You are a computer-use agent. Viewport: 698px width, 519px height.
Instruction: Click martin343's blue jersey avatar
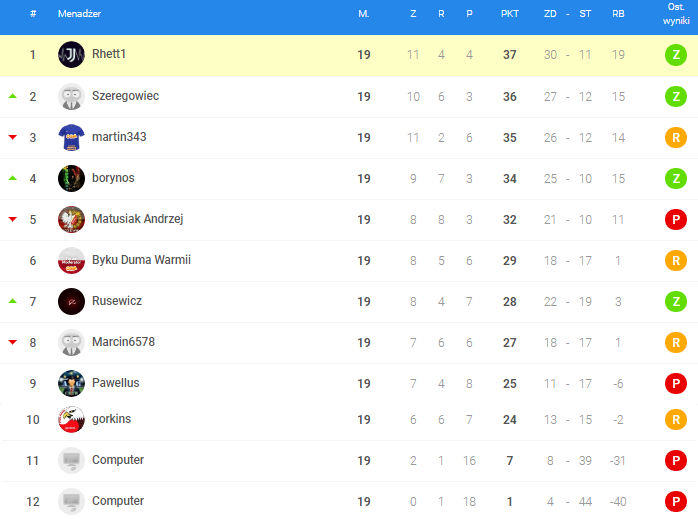71,137
